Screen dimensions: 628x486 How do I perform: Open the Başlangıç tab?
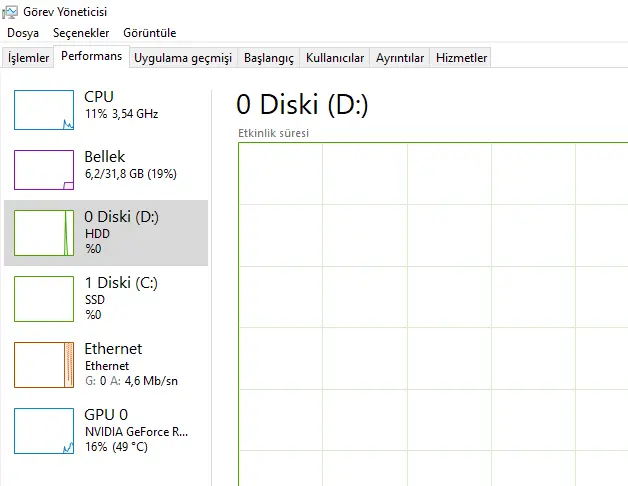point(269,58)
